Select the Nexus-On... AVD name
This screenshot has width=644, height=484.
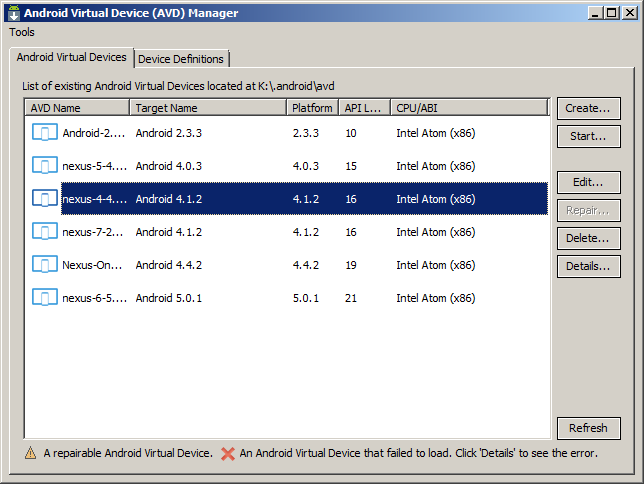(92, 265)
